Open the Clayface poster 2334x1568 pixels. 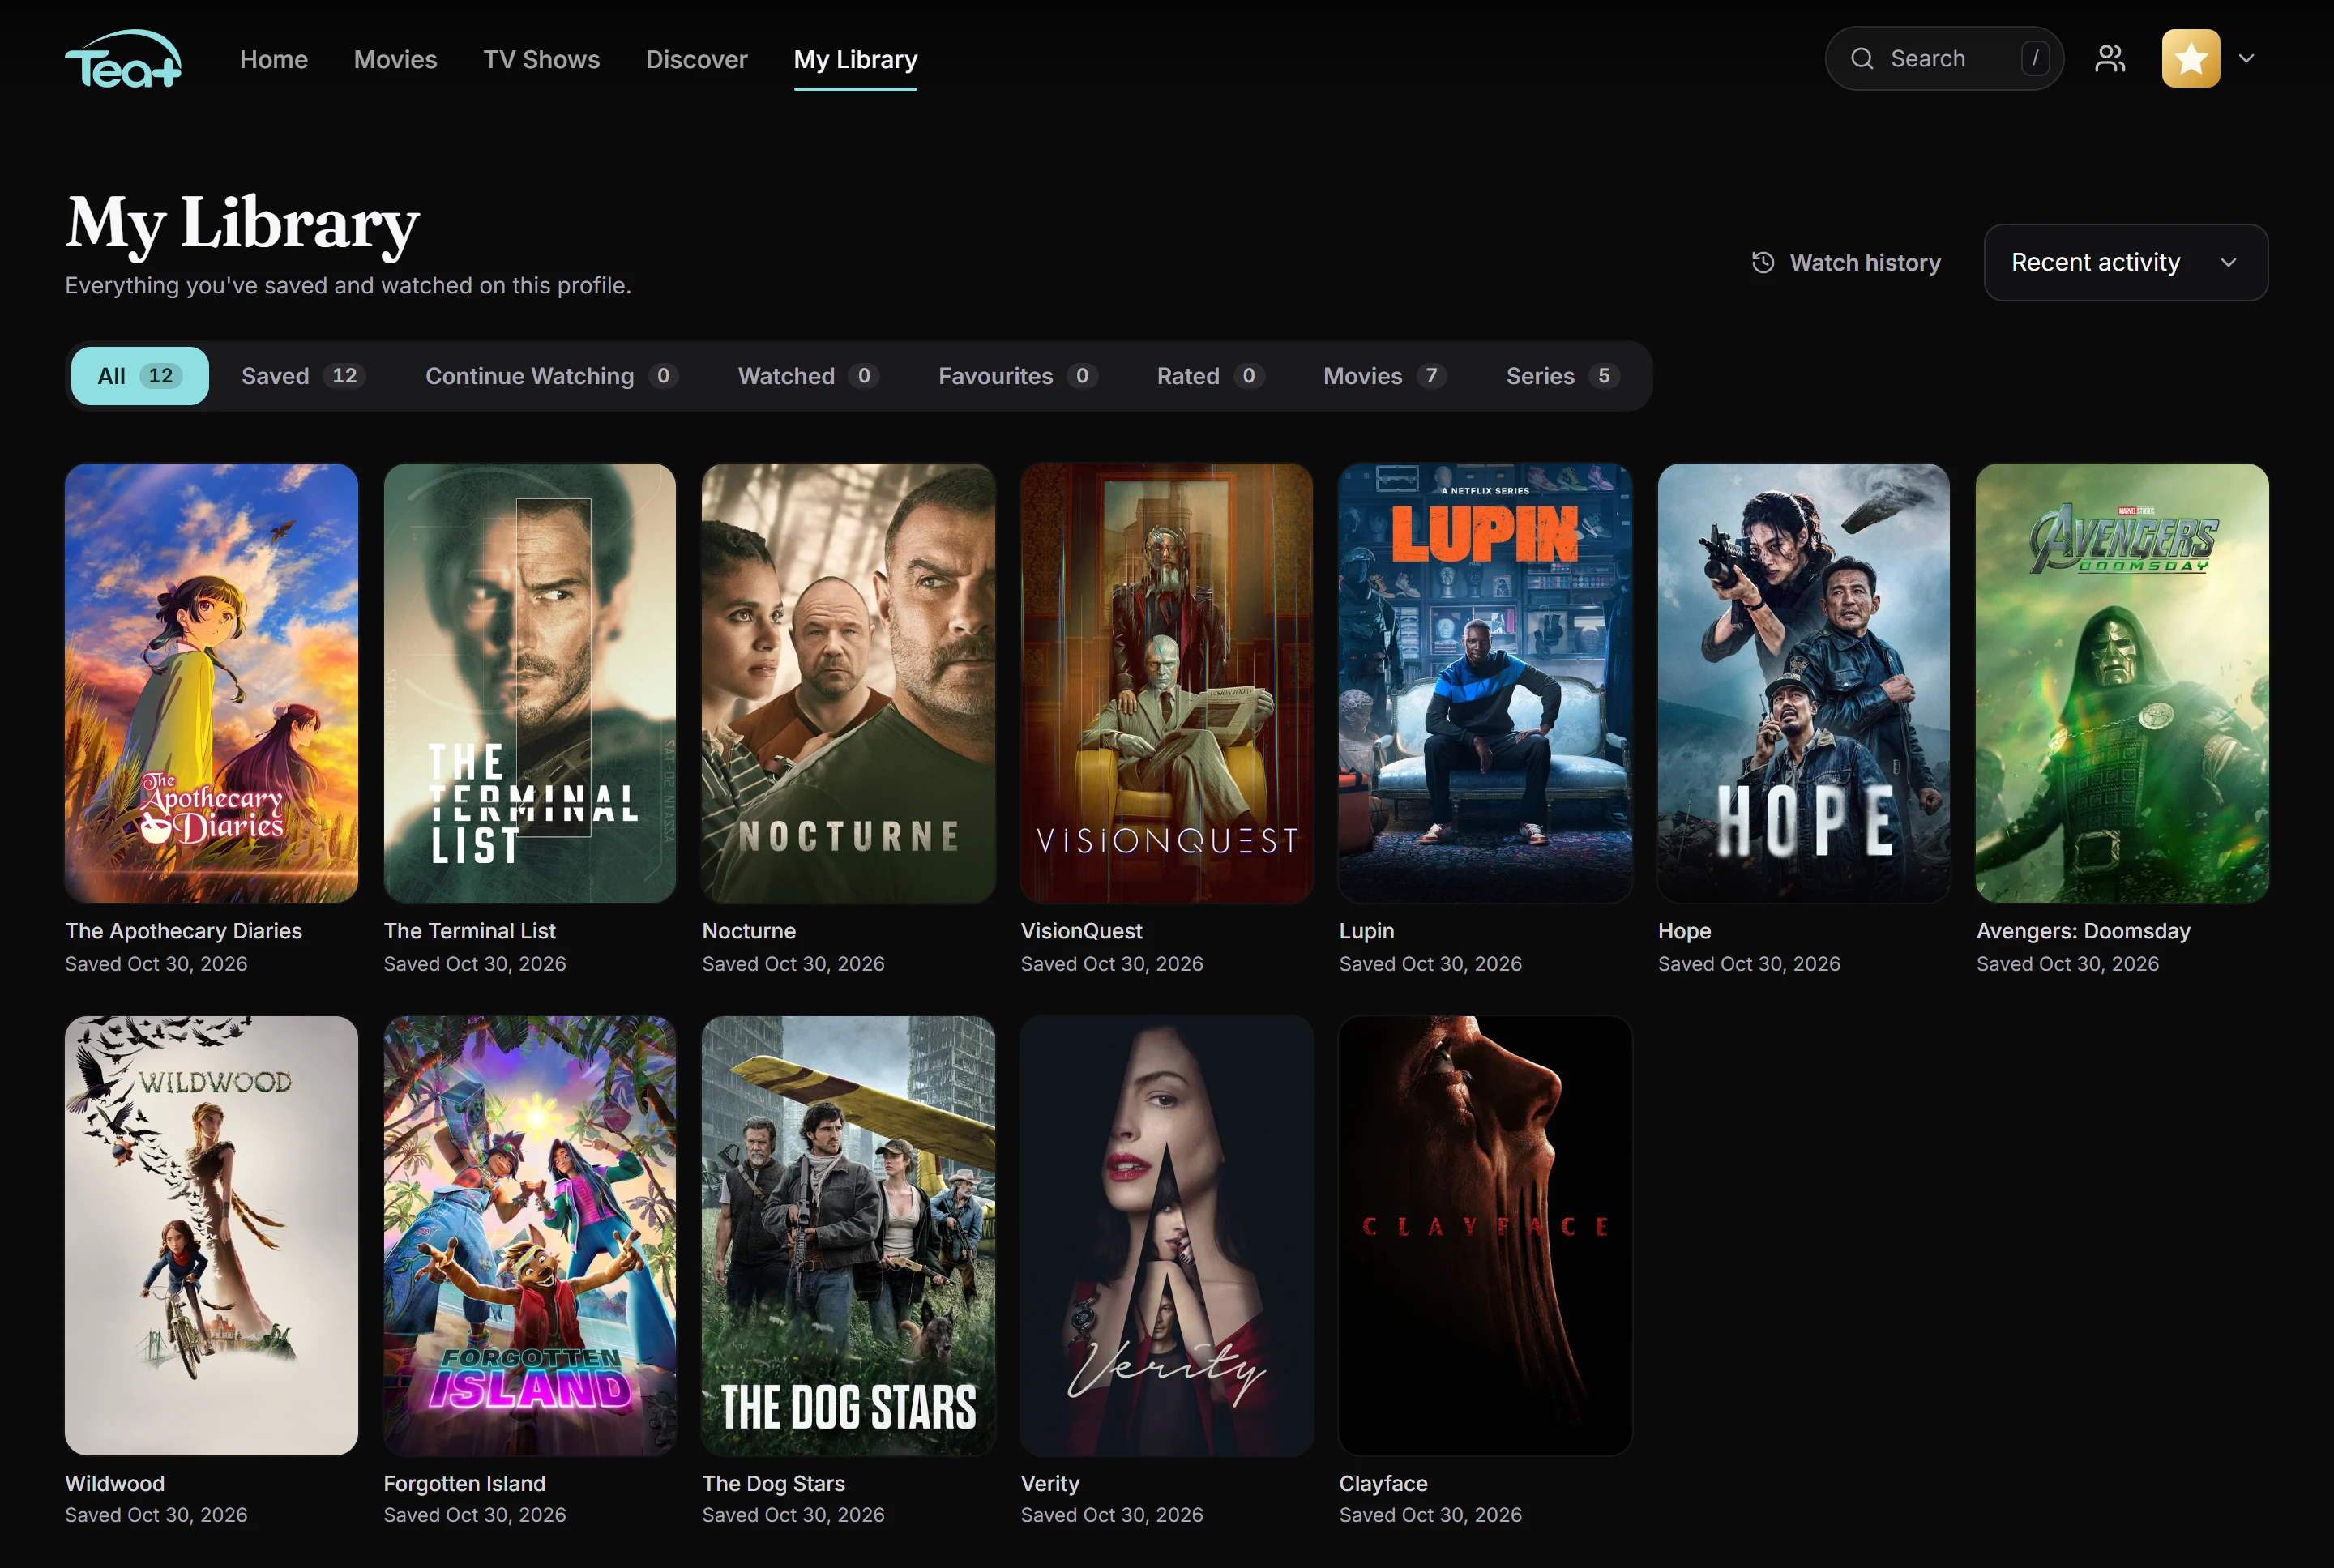pyautogui.click(x=1485, y=1236)
